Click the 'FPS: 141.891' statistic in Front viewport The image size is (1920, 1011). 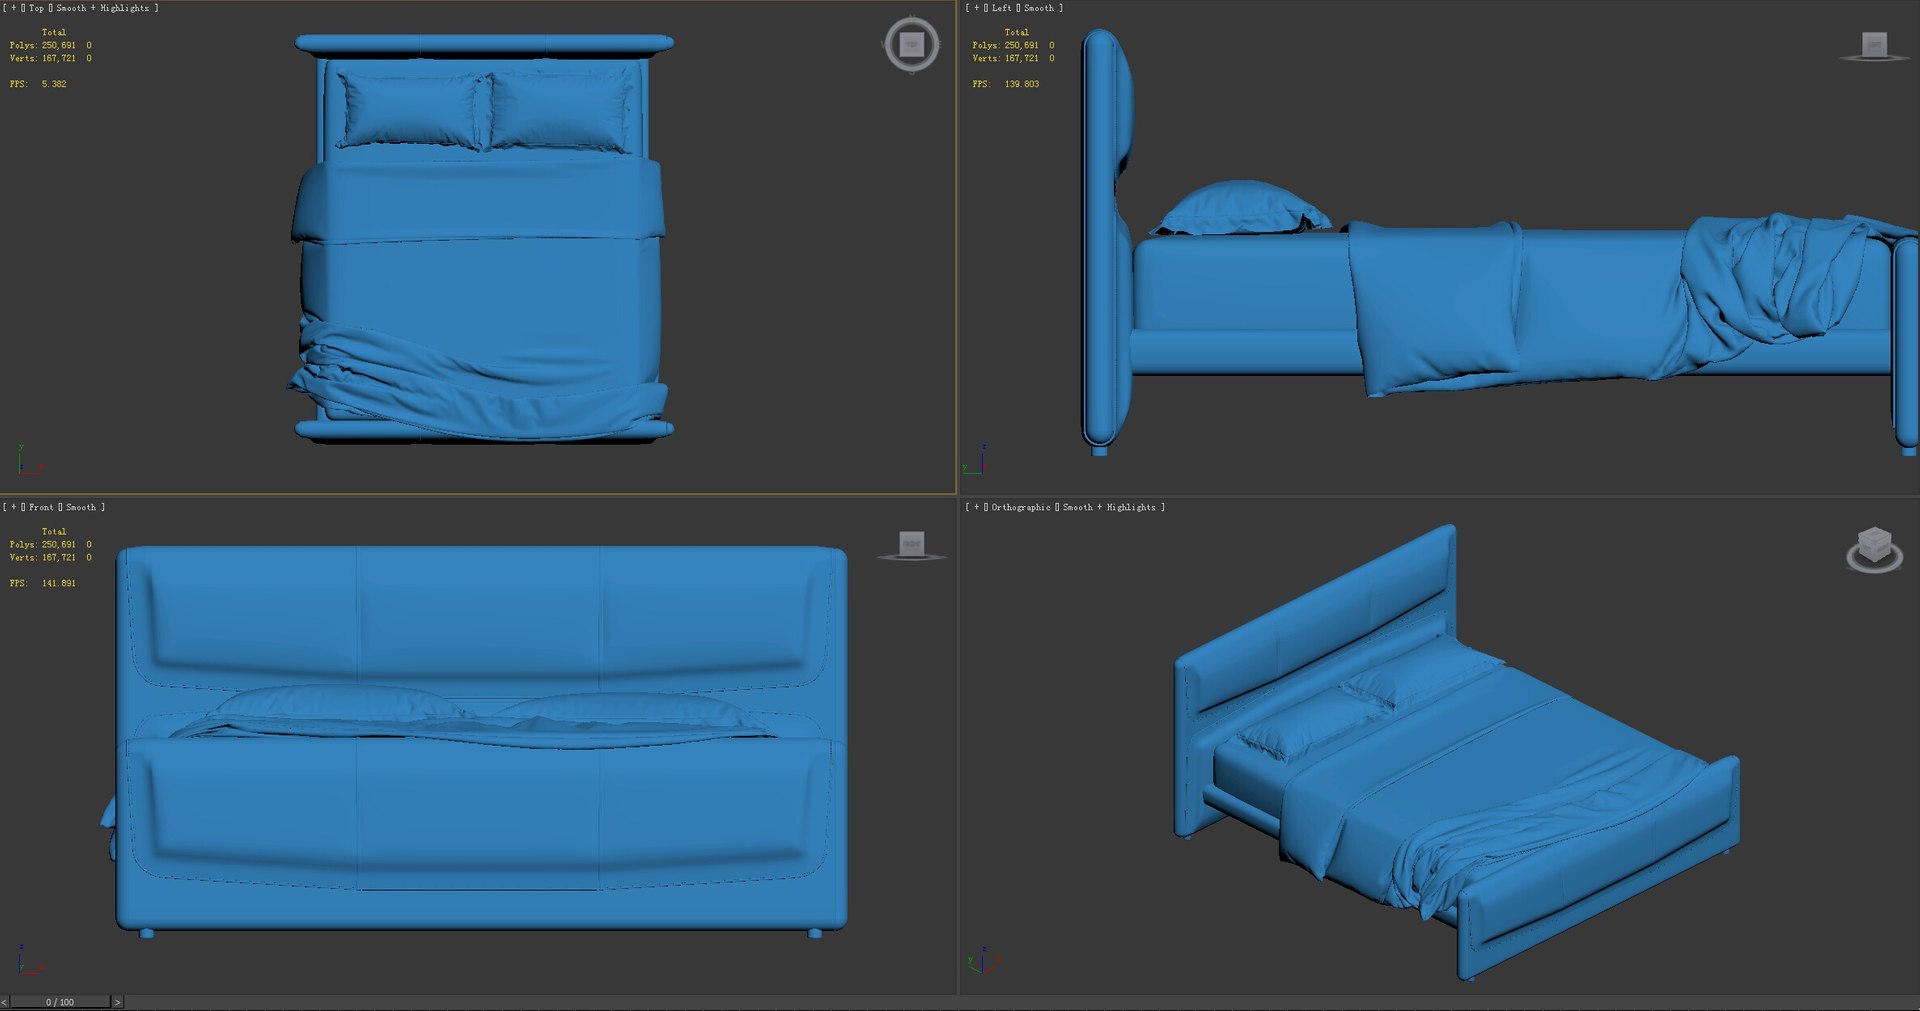(43, 583)
